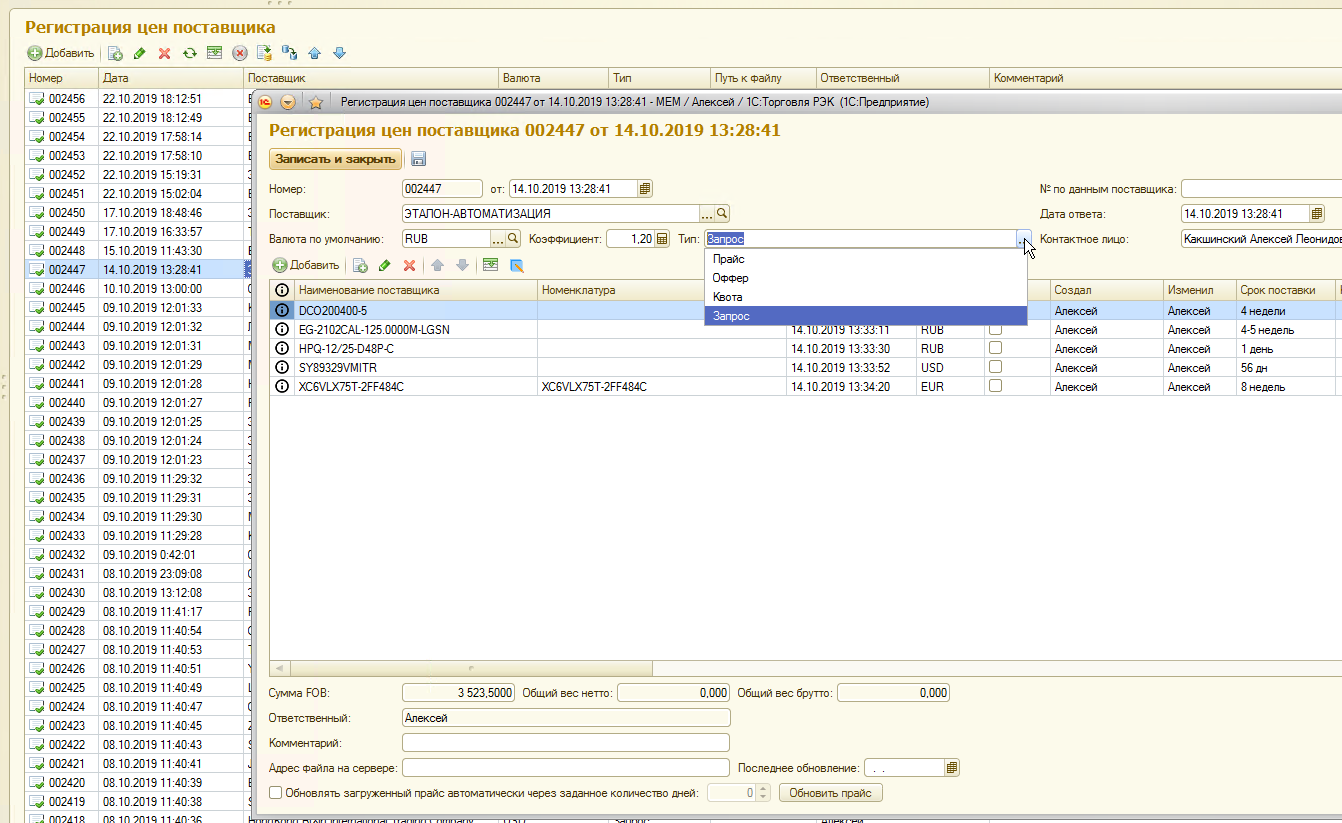Click the blue down arrow in main toolbar
The height and width of the screenshot is (823, 1342).
(339, 53)
